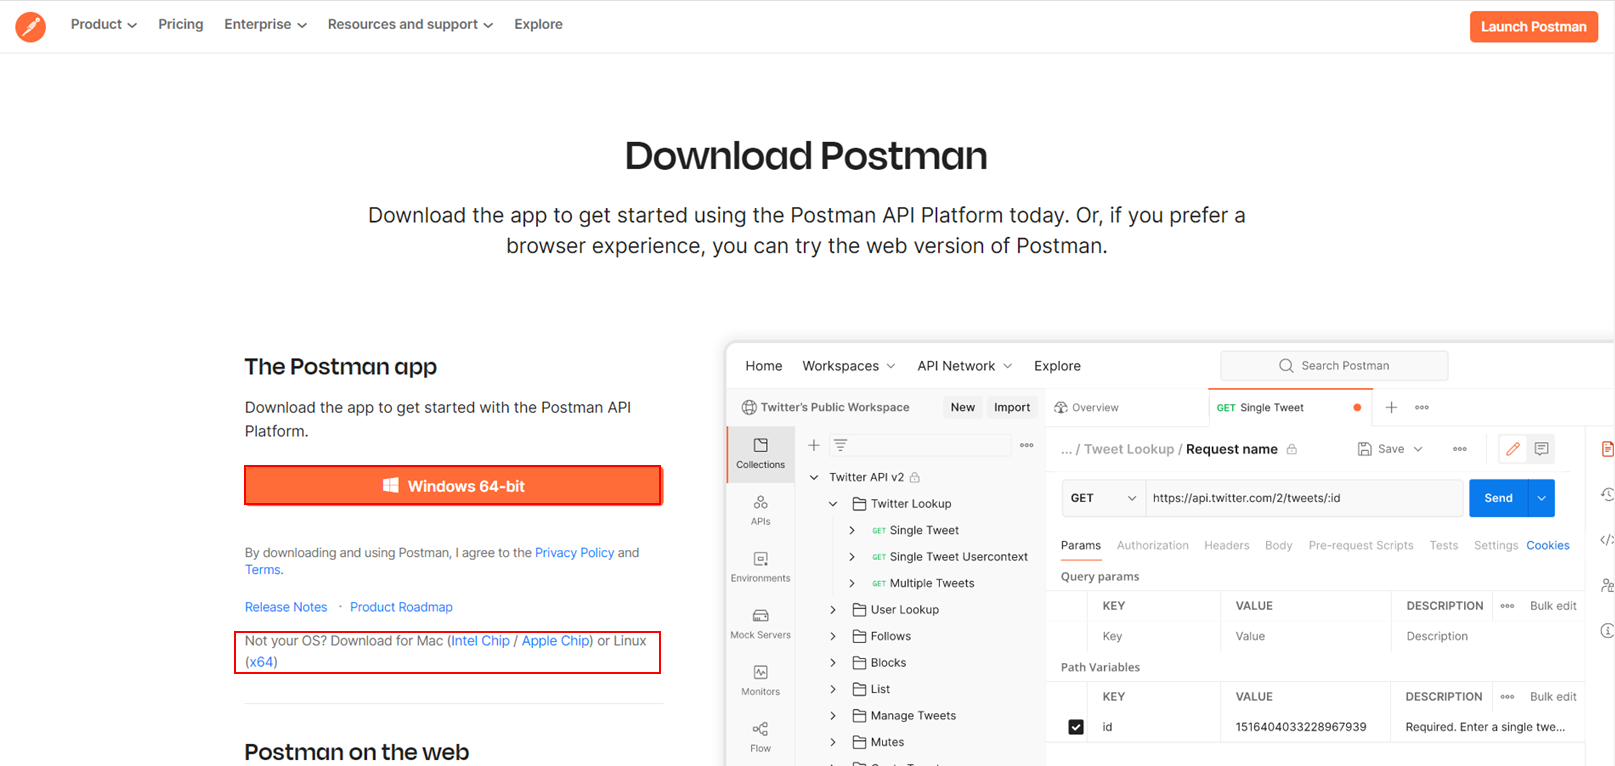Collapse the Twitter Lookup folder
Screen dimensions: 1615x766
point(833,504)
